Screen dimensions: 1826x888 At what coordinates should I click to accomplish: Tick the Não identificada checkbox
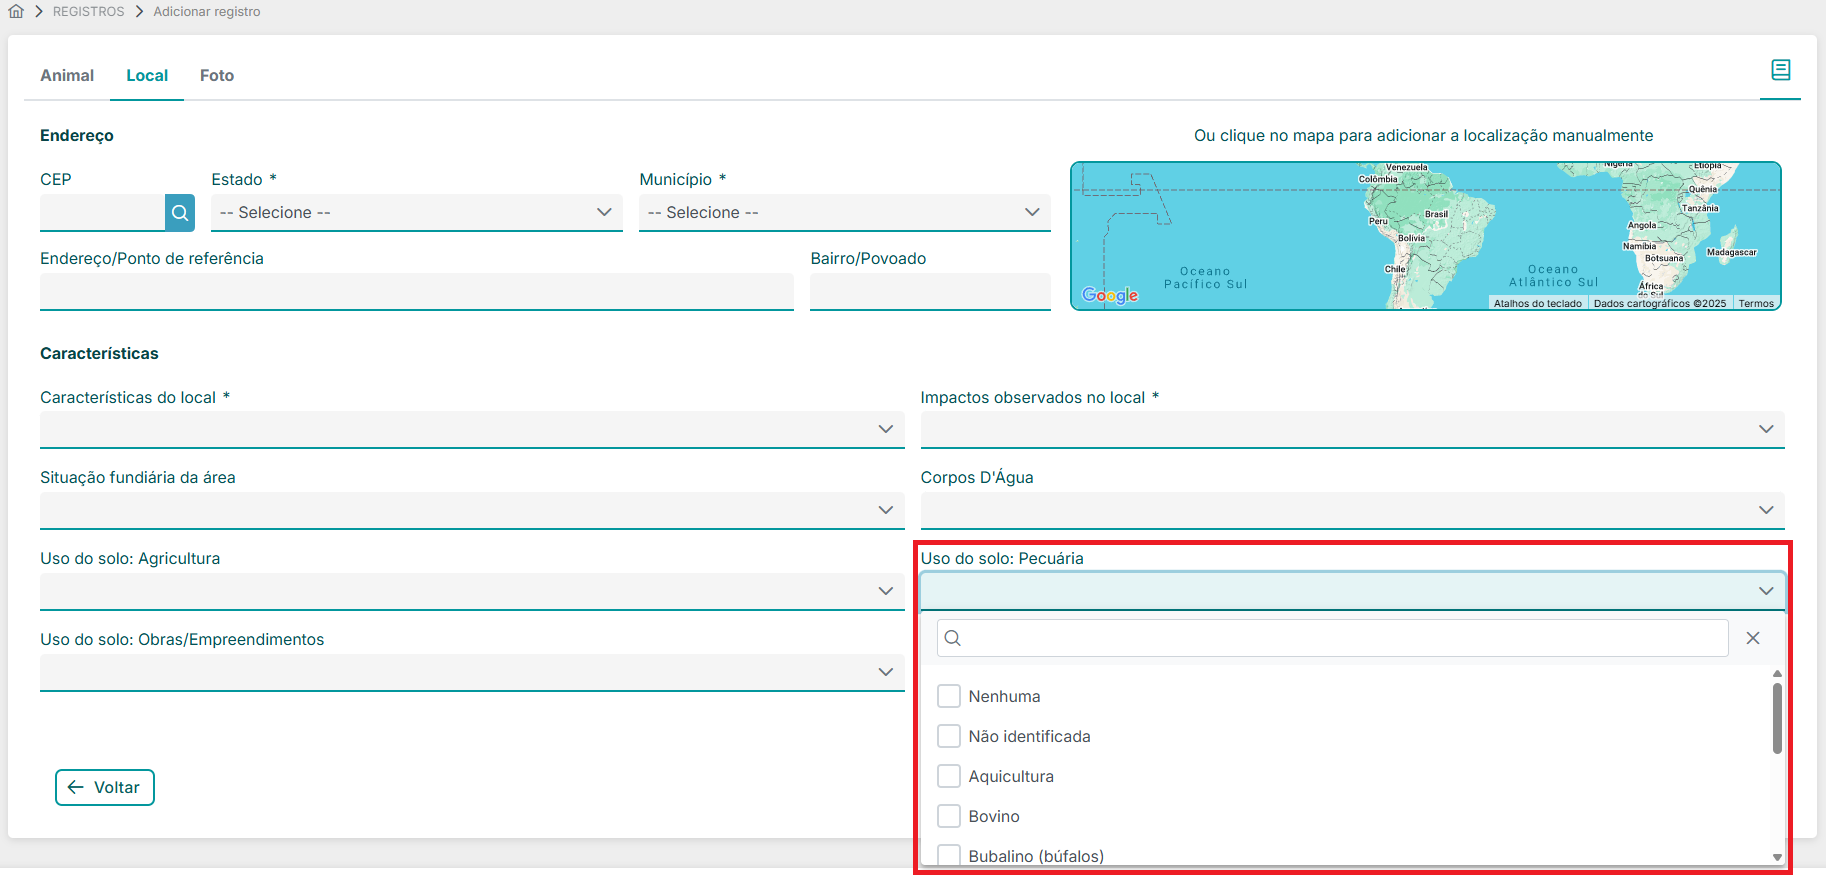(x=949, y=736)
